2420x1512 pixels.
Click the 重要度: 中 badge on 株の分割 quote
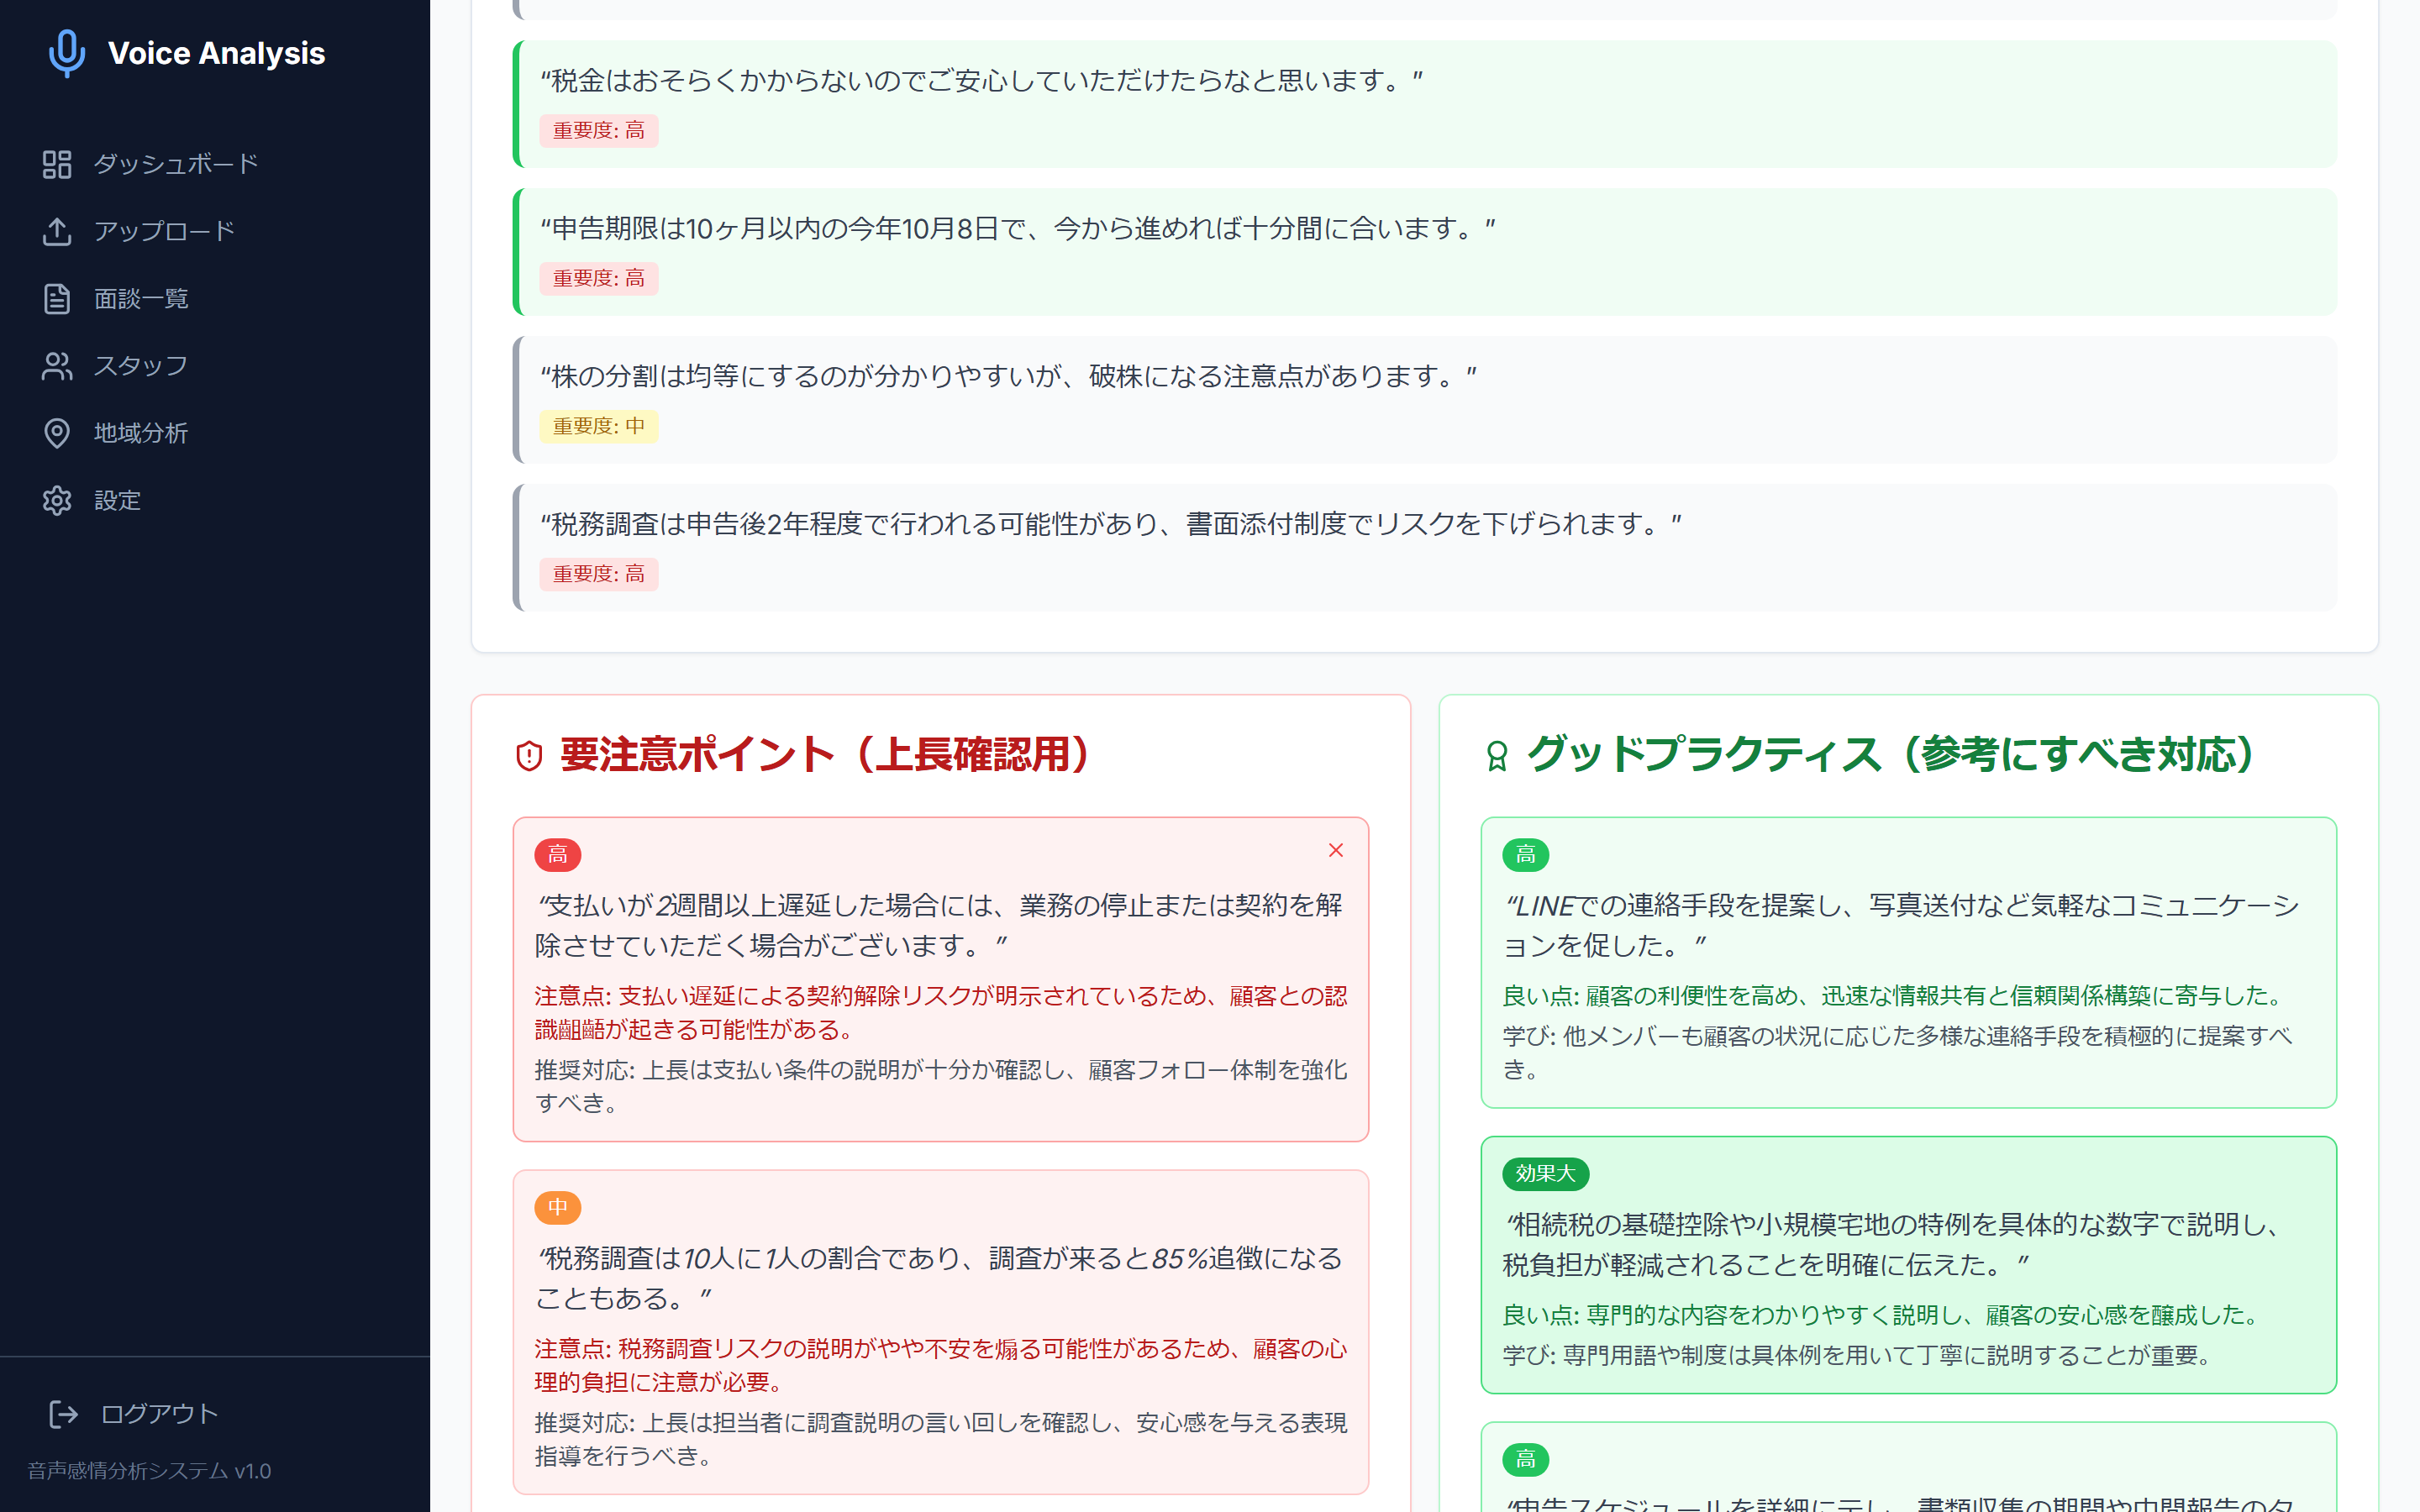tap(598, 426)
